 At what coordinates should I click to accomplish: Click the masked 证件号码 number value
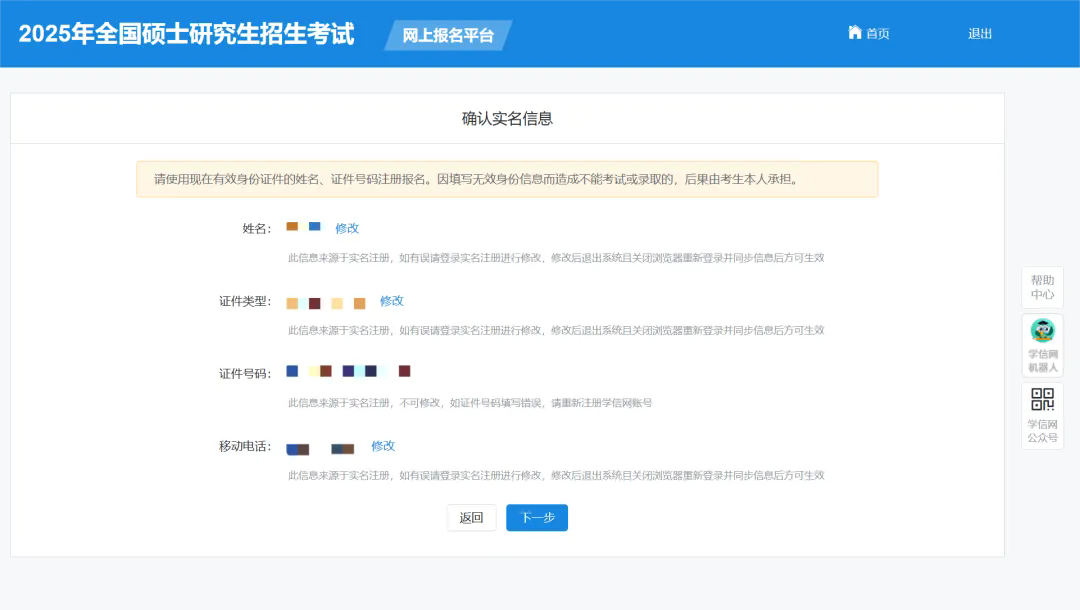point(348,371)
